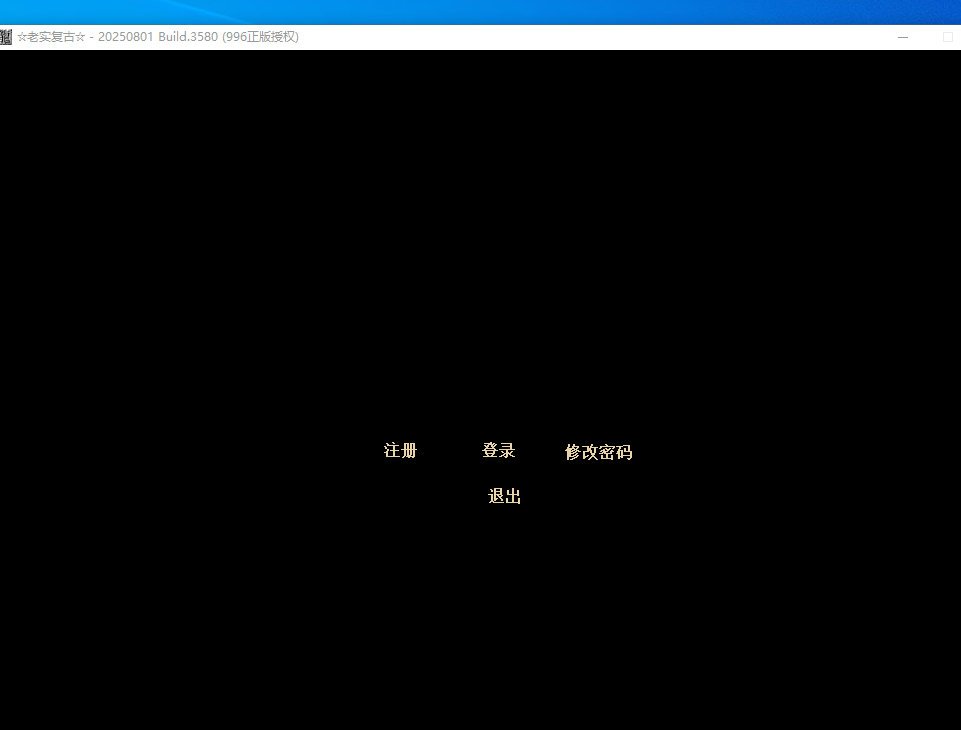Click 修改密码 to the right of 登录

[598, 452]
